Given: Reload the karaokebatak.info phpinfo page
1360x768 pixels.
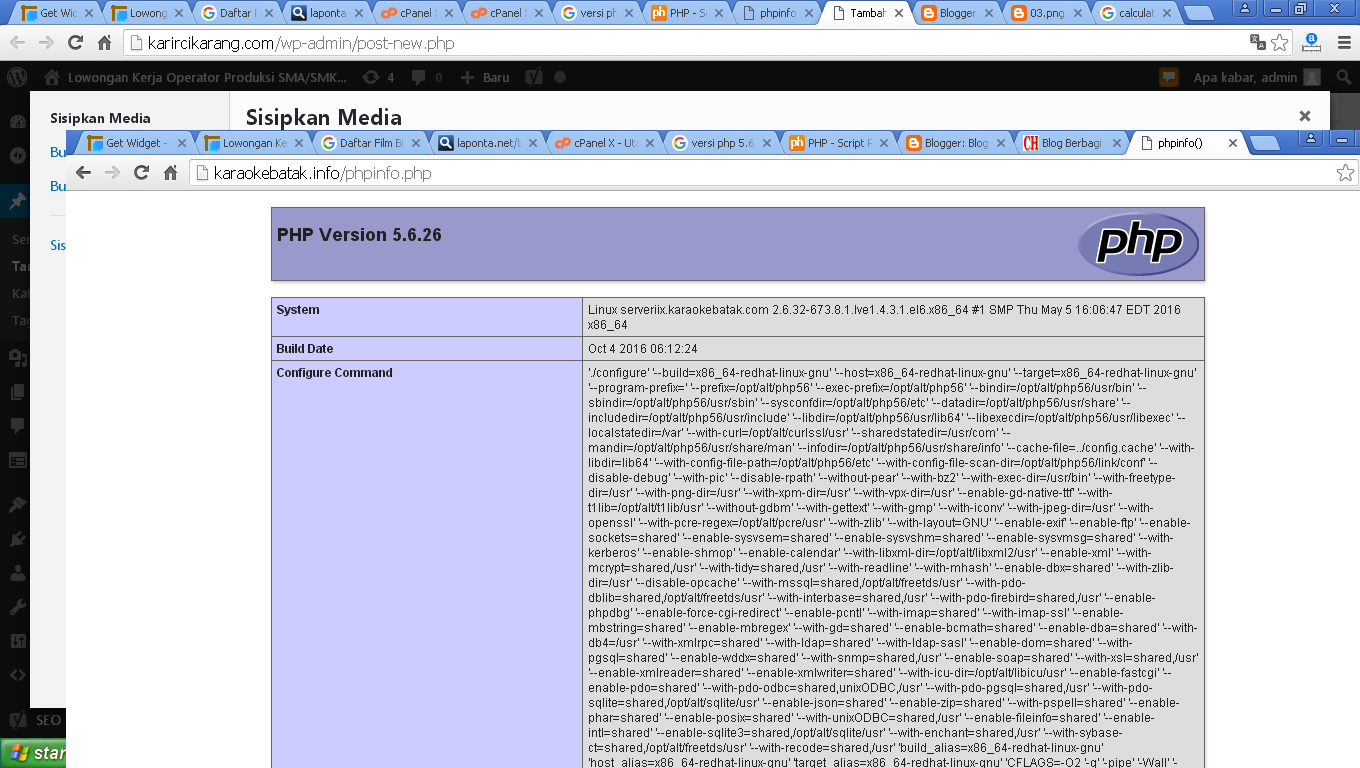Looking at the screenshot, I should [142, 172].
